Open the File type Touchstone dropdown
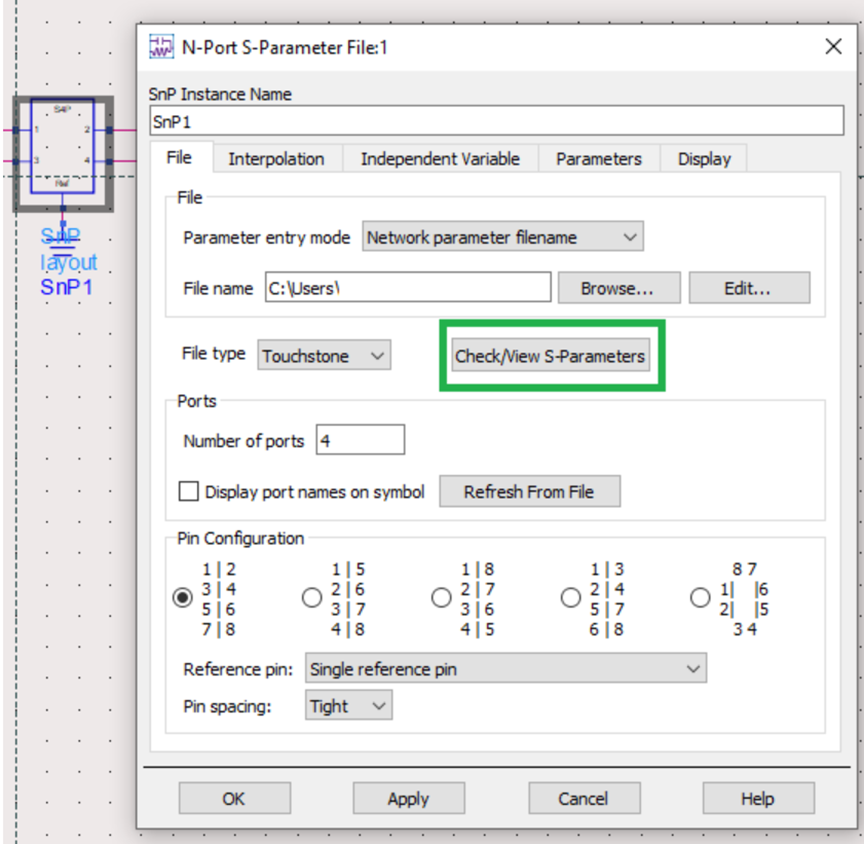 pyautogui.click(x=324, y=355)
